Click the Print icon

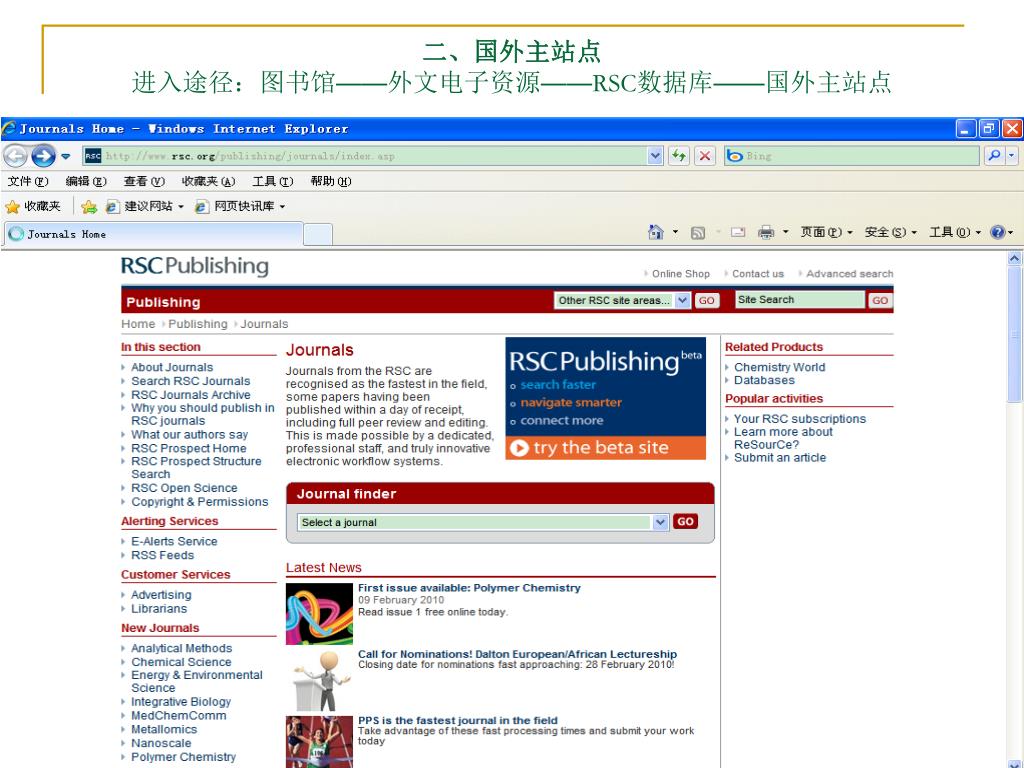coord(766,232)
